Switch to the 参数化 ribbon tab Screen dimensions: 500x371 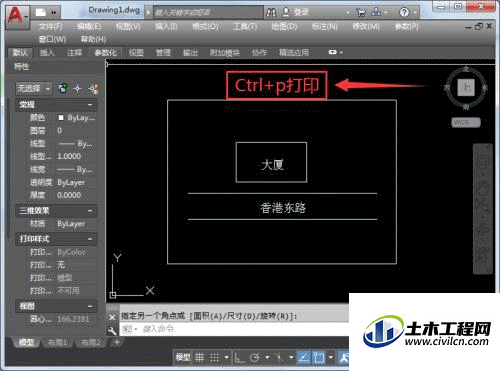(106, 52)
